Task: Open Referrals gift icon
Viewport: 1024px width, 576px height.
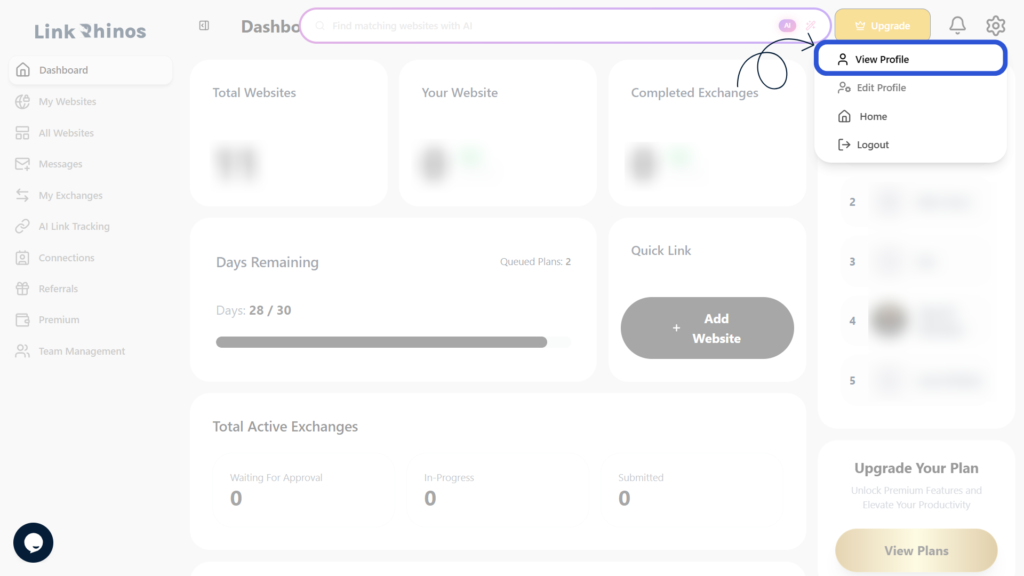Action: pyautogui.click(x=22, y=289)
